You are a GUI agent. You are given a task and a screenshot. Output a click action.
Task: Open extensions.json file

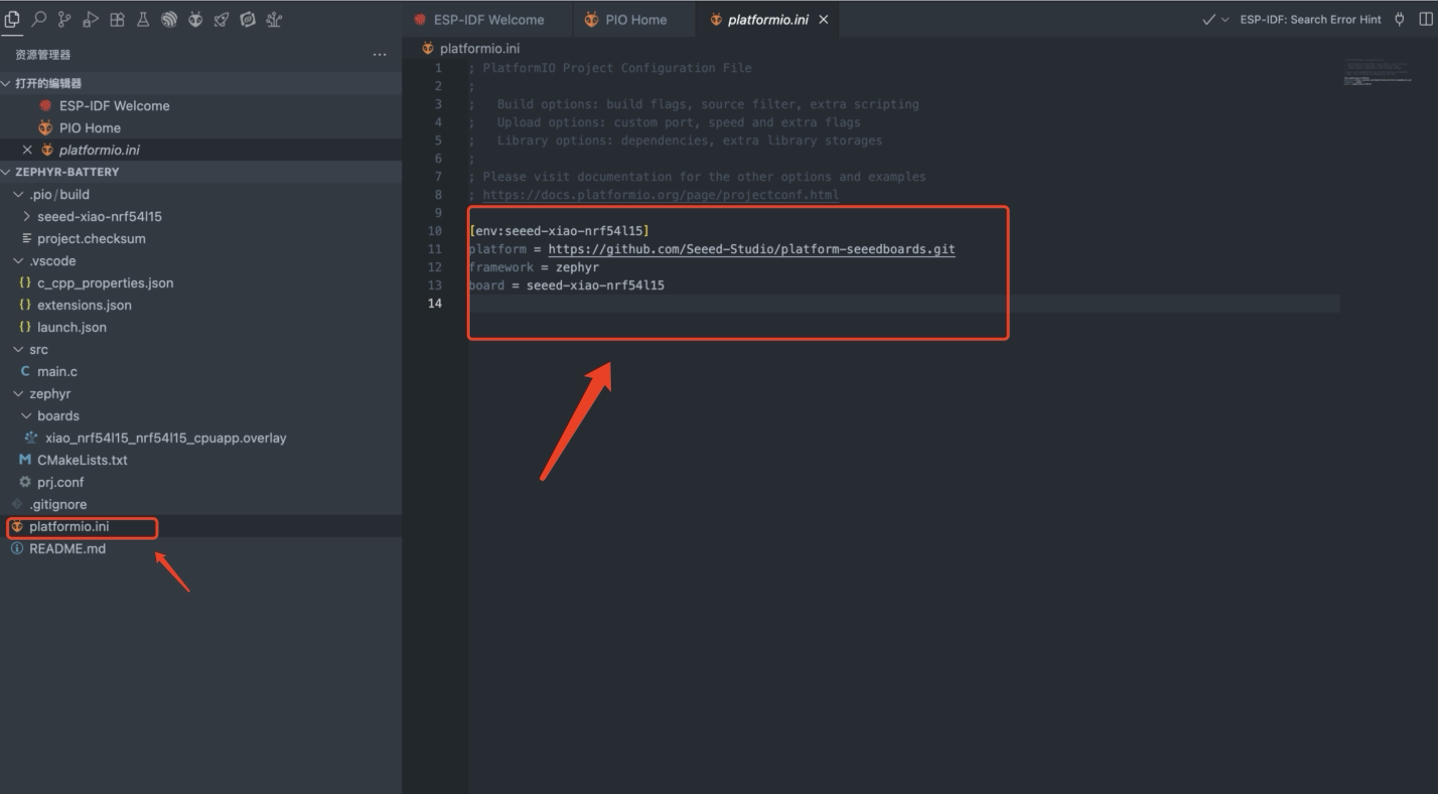coord(200,305)
